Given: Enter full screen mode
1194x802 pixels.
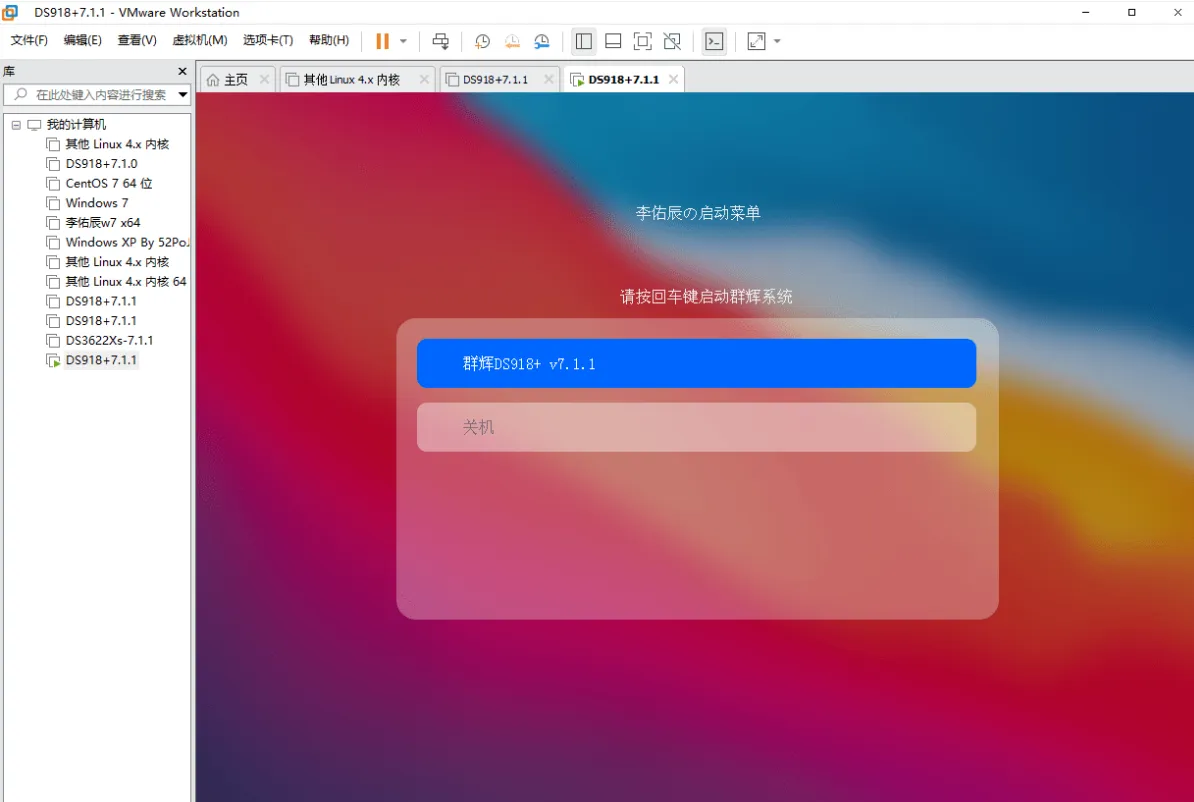Looking at the screenshot, I should 642,41.
